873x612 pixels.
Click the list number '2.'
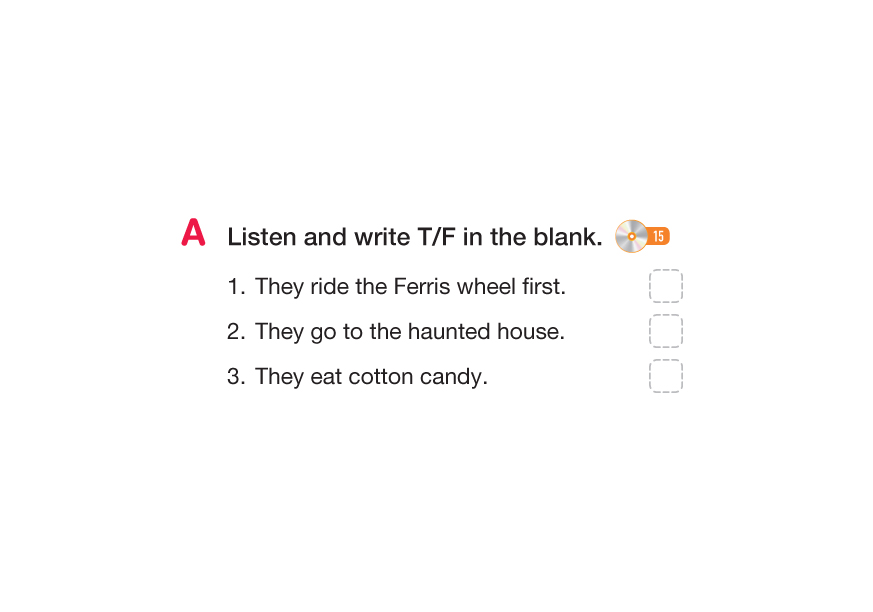click(236, 332)
